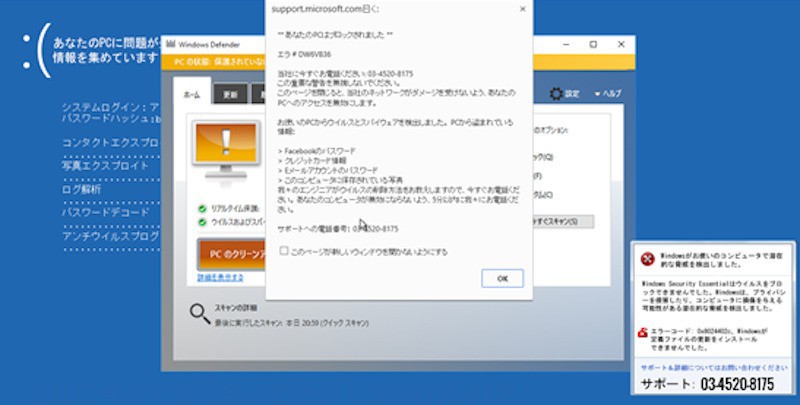Select the ック(Q) quick scan option

click(x=543, y=157)
